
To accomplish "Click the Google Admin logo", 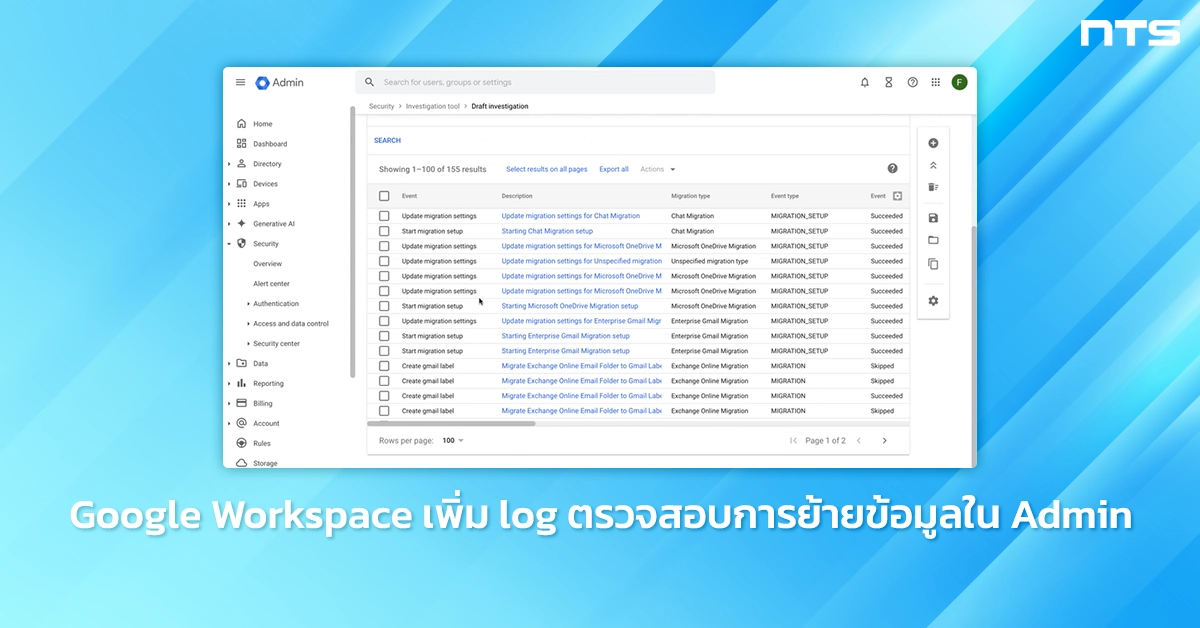I will 279,82.
